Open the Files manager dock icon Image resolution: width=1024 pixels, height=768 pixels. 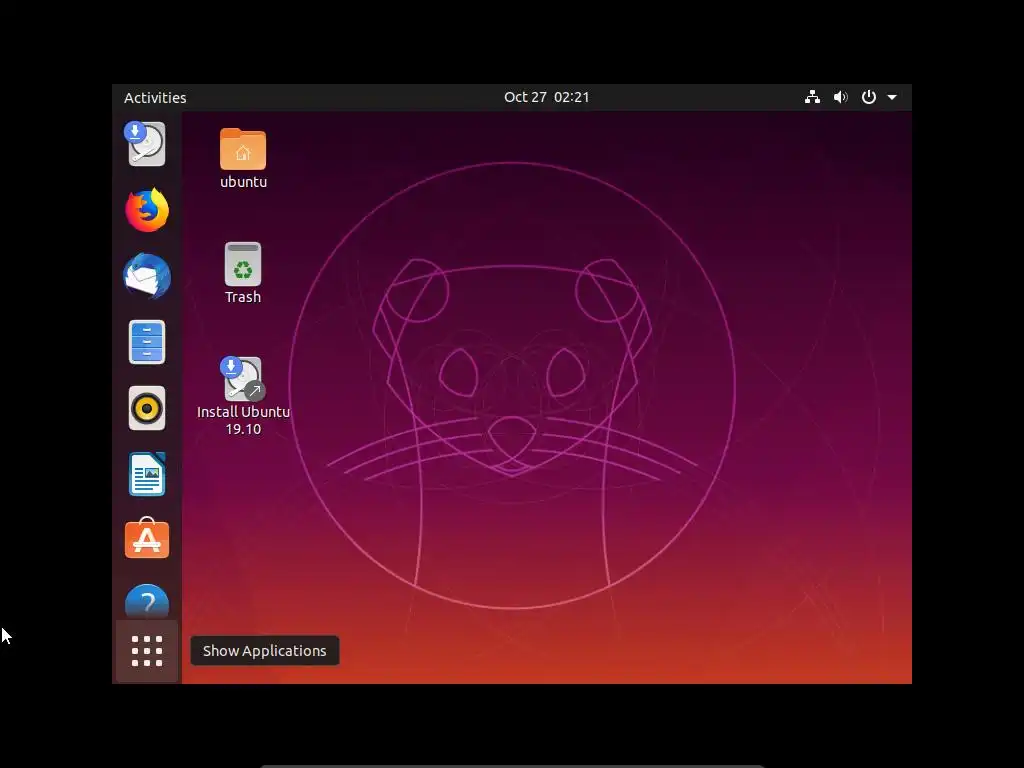pyautogui.click(x=147, y=342)
